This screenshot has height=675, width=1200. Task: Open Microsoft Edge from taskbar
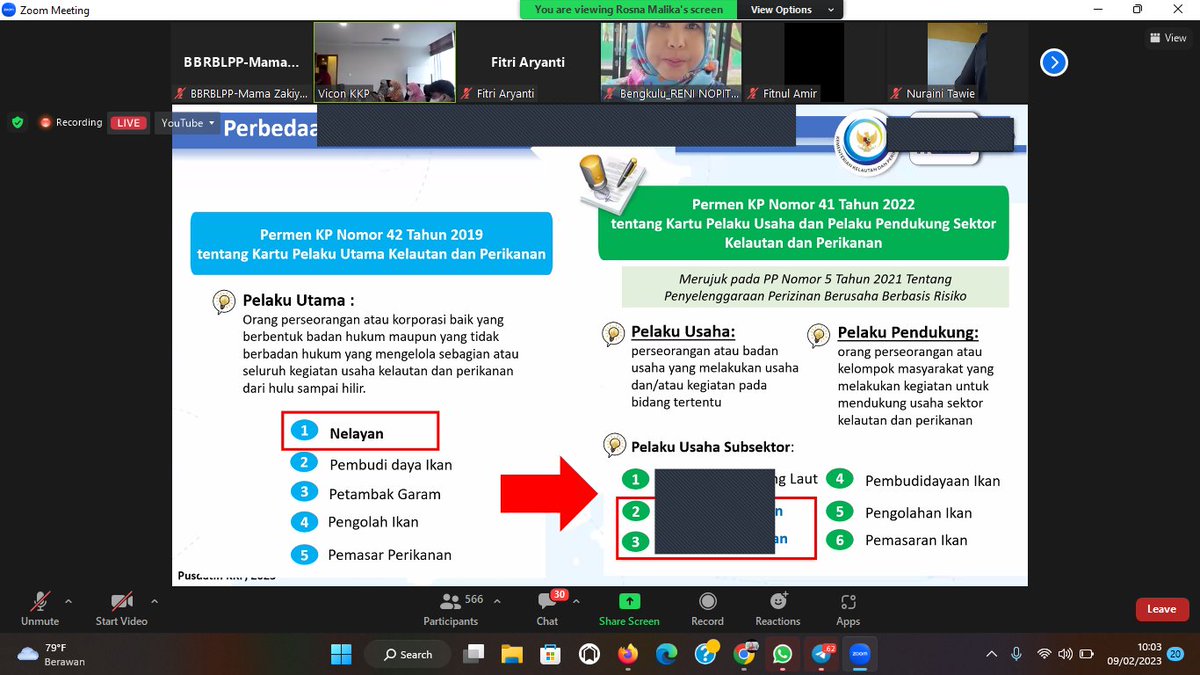pos(667,654)
